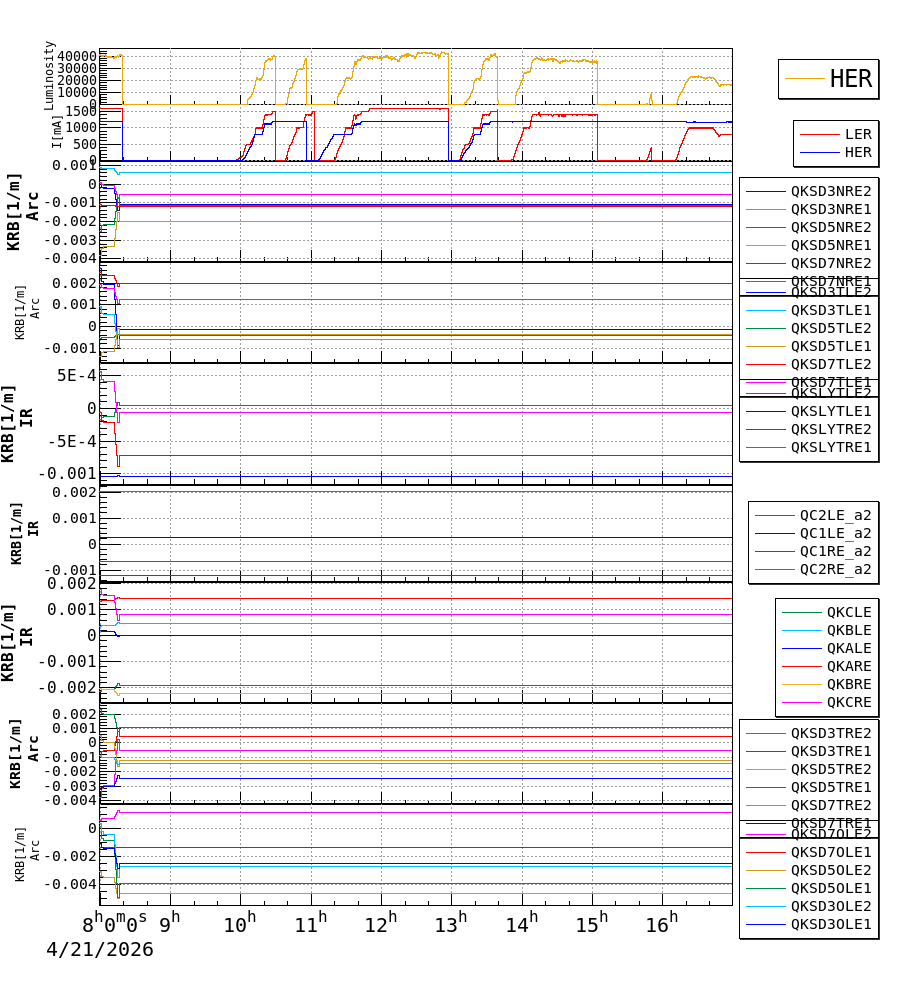Select legend entry QKSD3OLE2

[831, 907]
